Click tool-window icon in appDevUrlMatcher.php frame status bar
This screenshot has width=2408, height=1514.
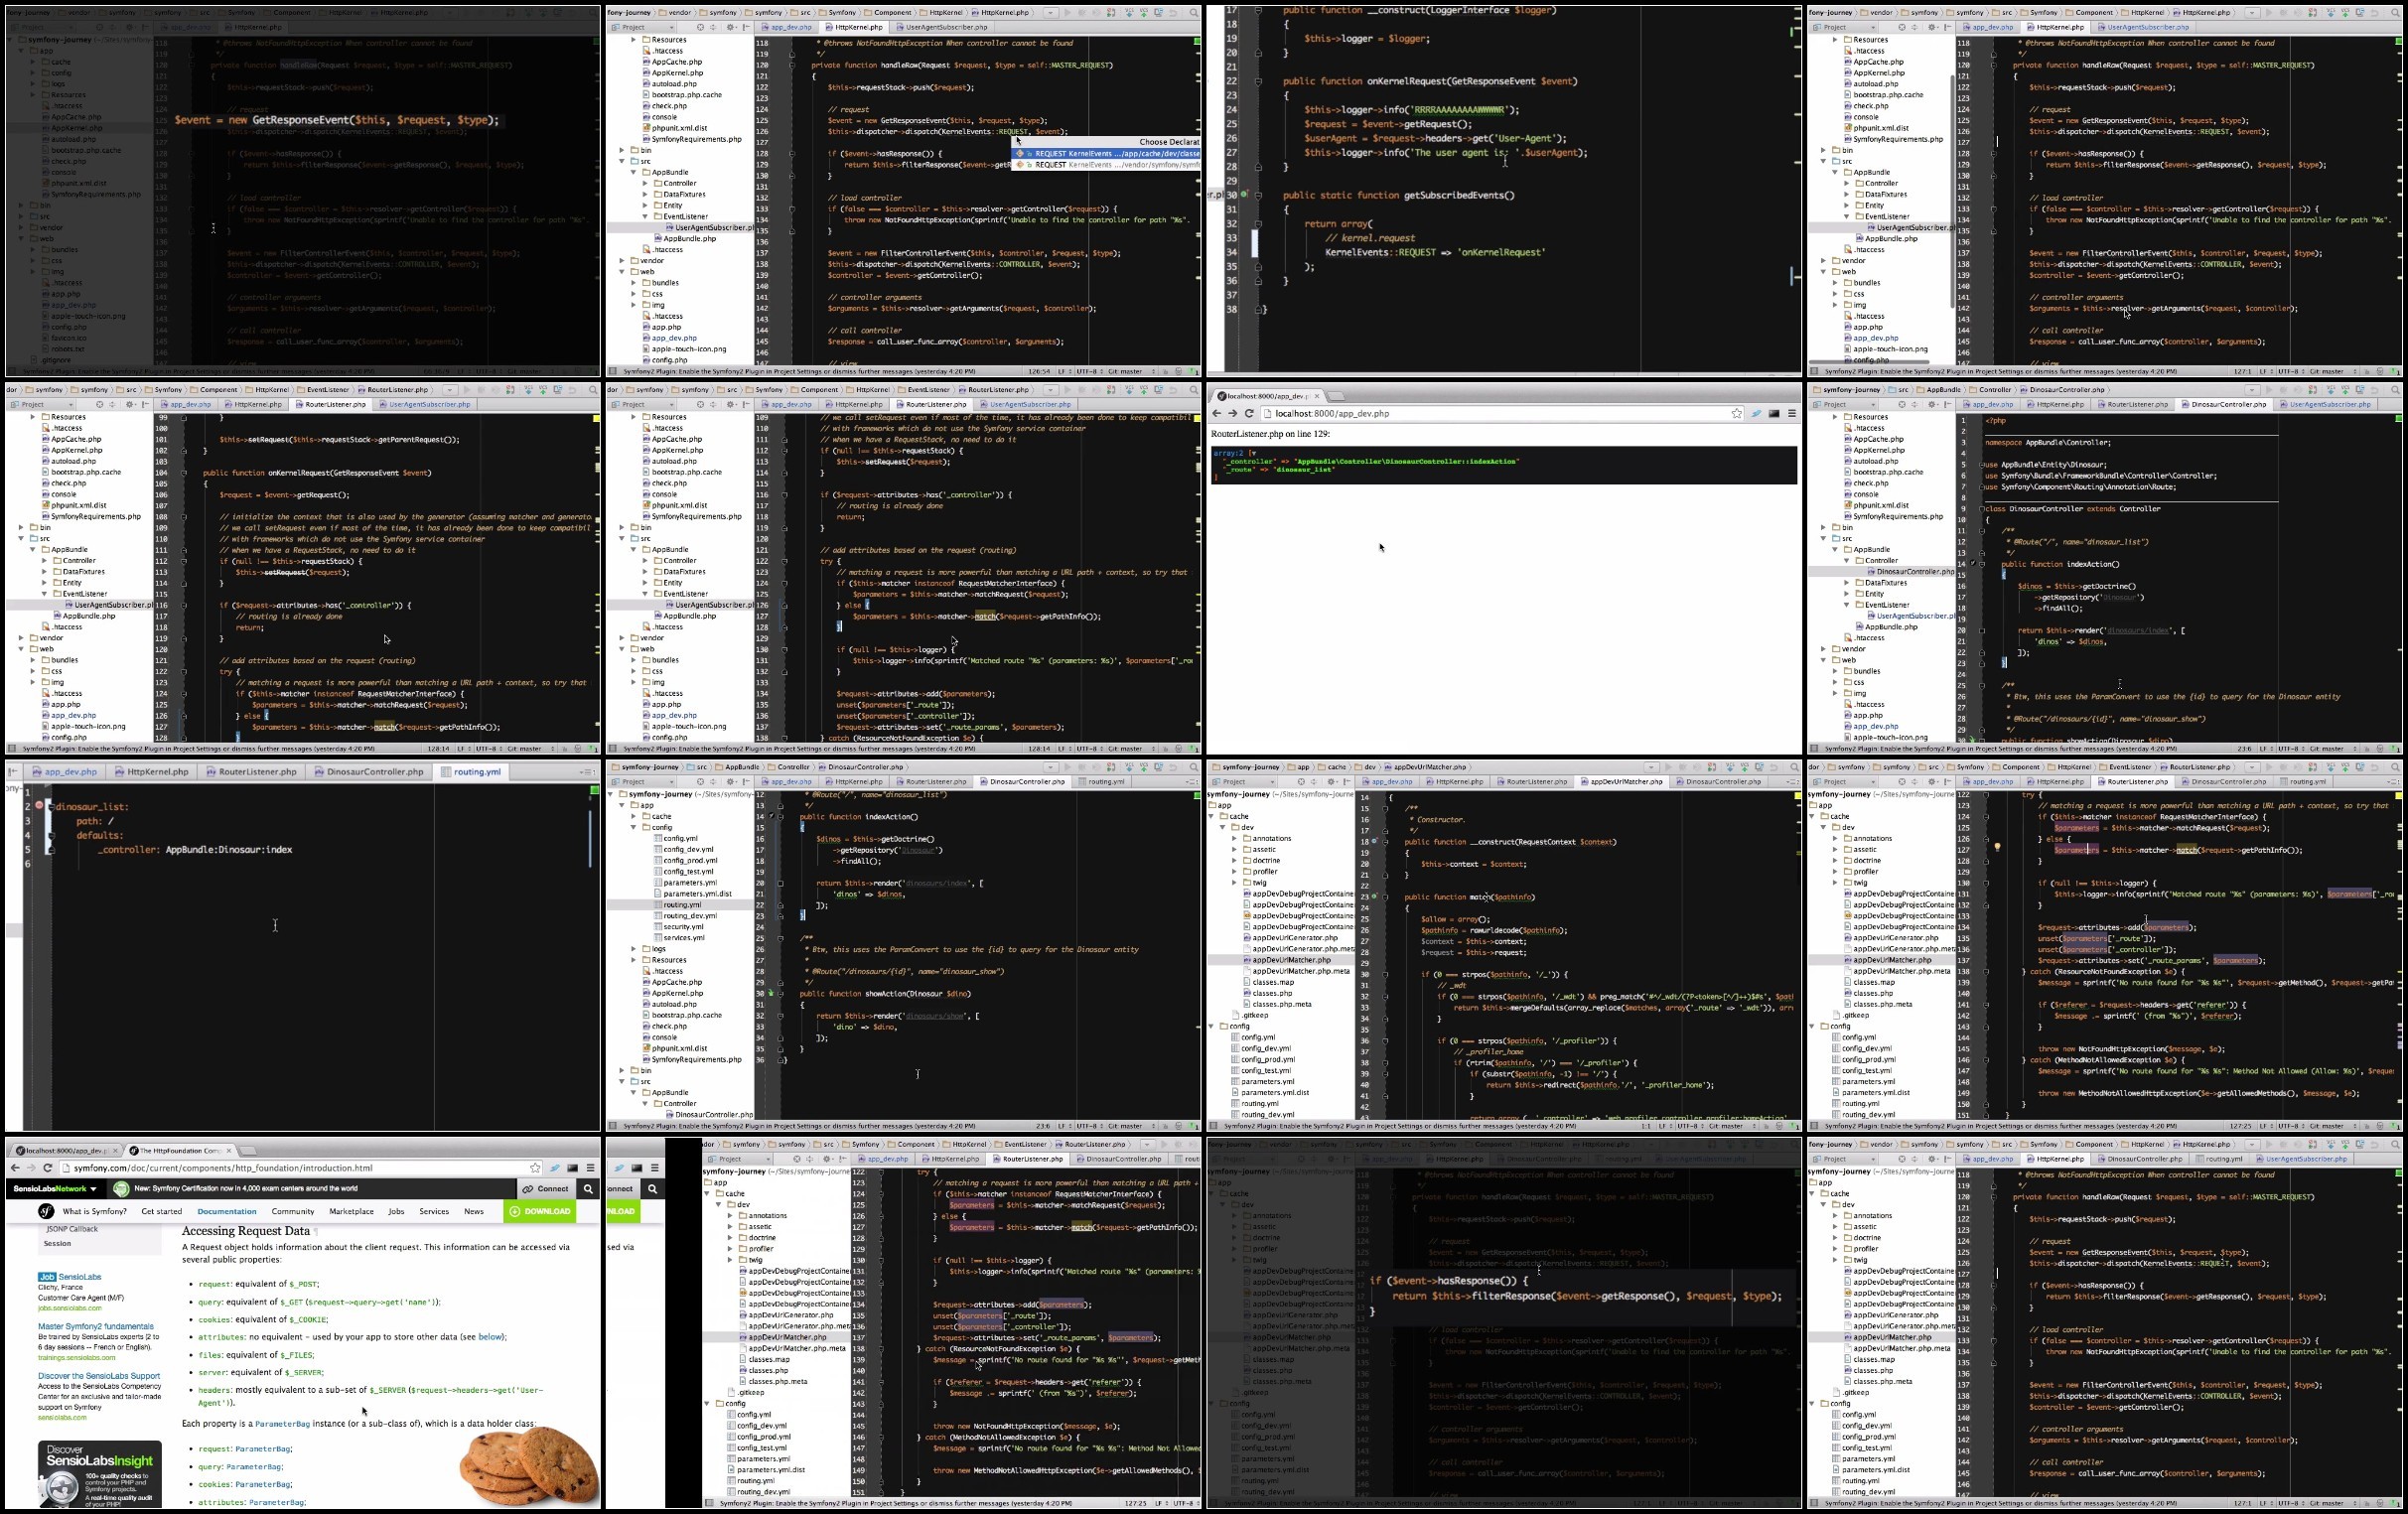[x=1214, y=1126]
